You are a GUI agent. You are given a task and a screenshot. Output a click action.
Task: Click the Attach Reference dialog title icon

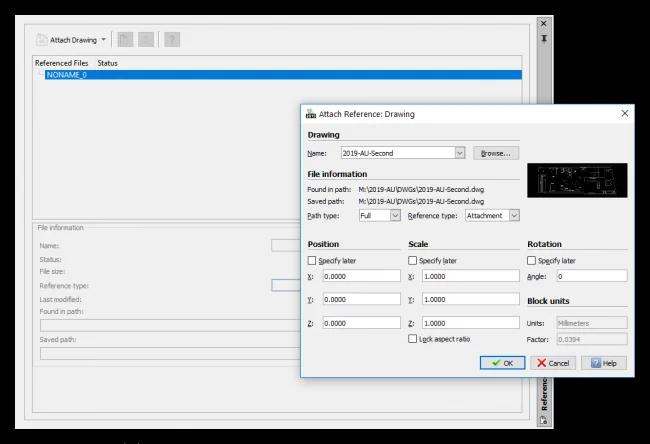point(310,114)
